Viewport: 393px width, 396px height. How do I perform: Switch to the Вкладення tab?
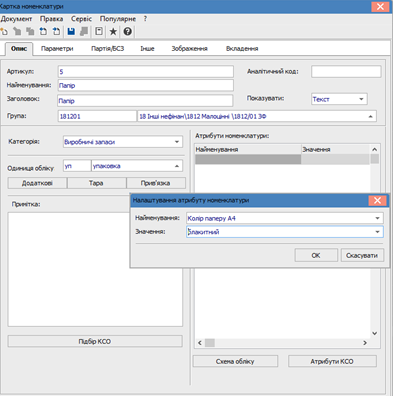click(x=242, y=49)
